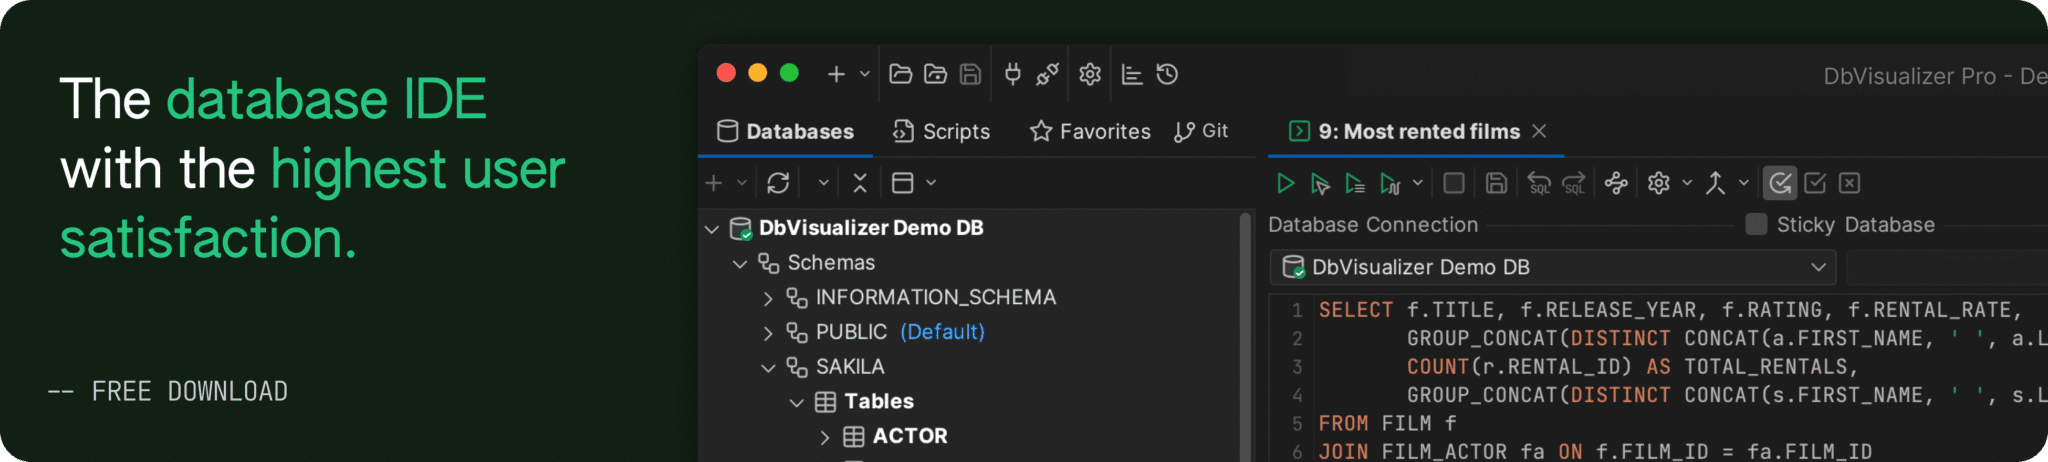Select the ACTOR table in the tree
This screenshot has width=2048, height=462.
click(909, 436)
